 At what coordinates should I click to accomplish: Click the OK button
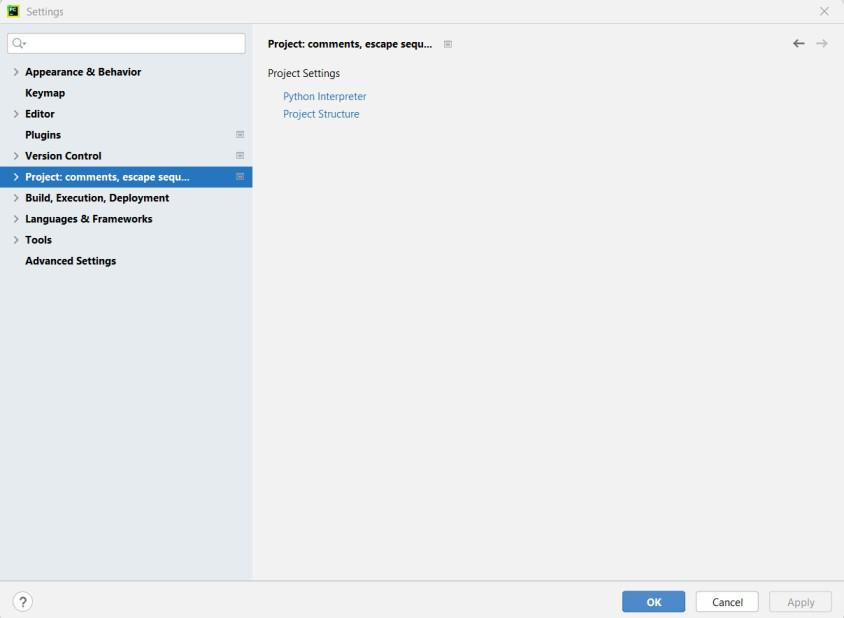(x=653, y=602)
